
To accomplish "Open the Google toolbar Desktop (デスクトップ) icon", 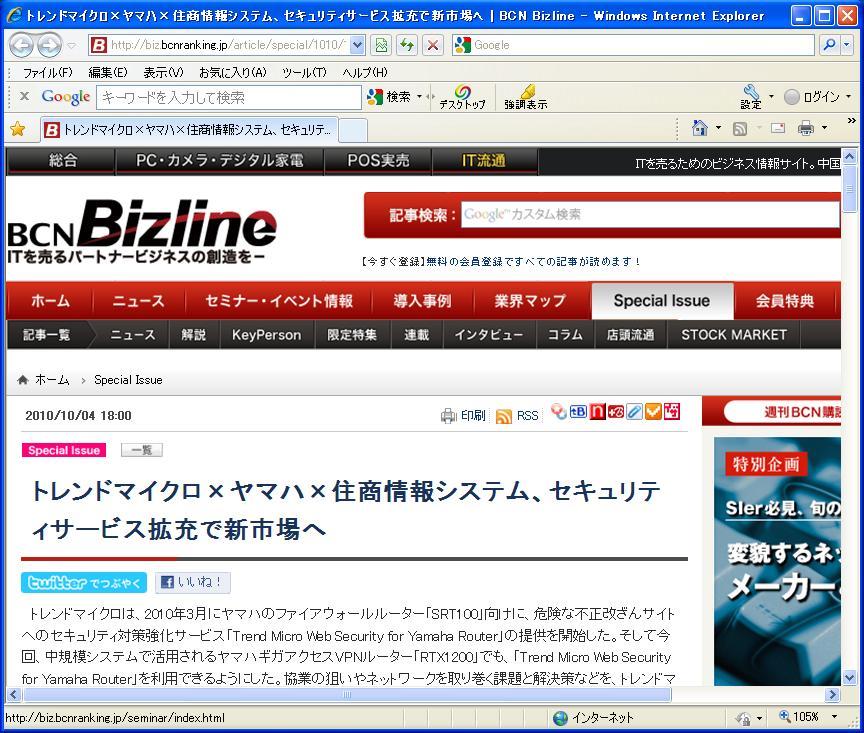I will tap(462, 97).
